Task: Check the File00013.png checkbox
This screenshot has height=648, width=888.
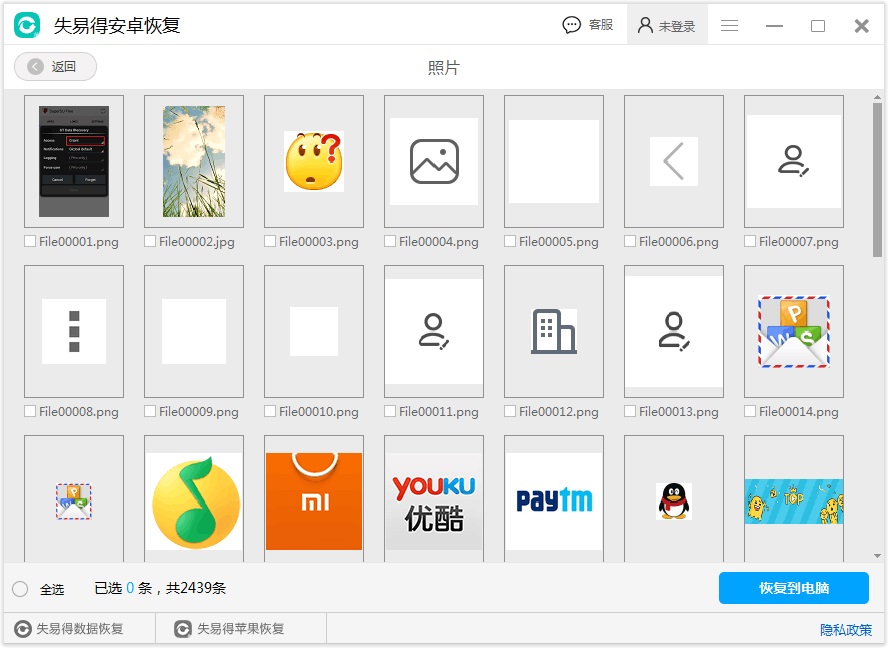Action: (630, 411)
